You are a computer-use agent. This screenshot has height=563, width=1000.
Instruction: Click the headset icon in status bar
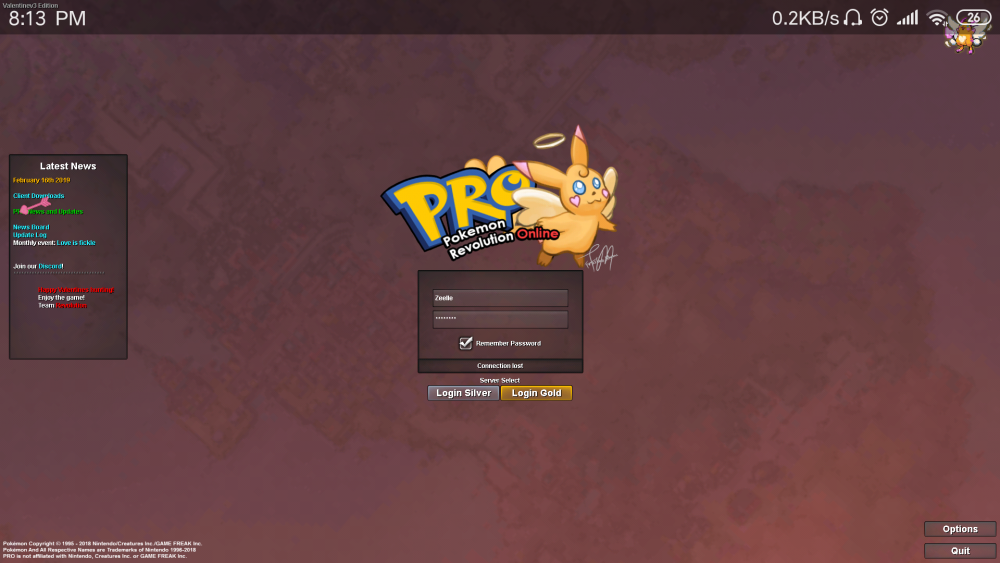853,18
